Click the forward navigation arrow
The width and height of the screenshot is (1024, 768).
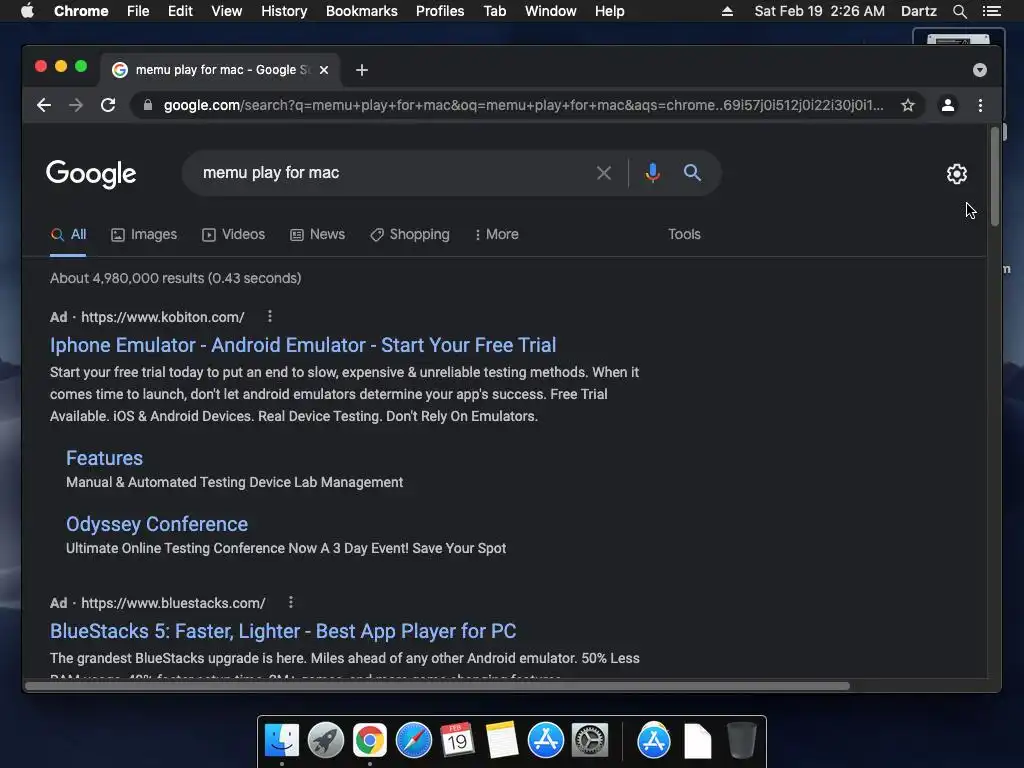pos(76,105)
